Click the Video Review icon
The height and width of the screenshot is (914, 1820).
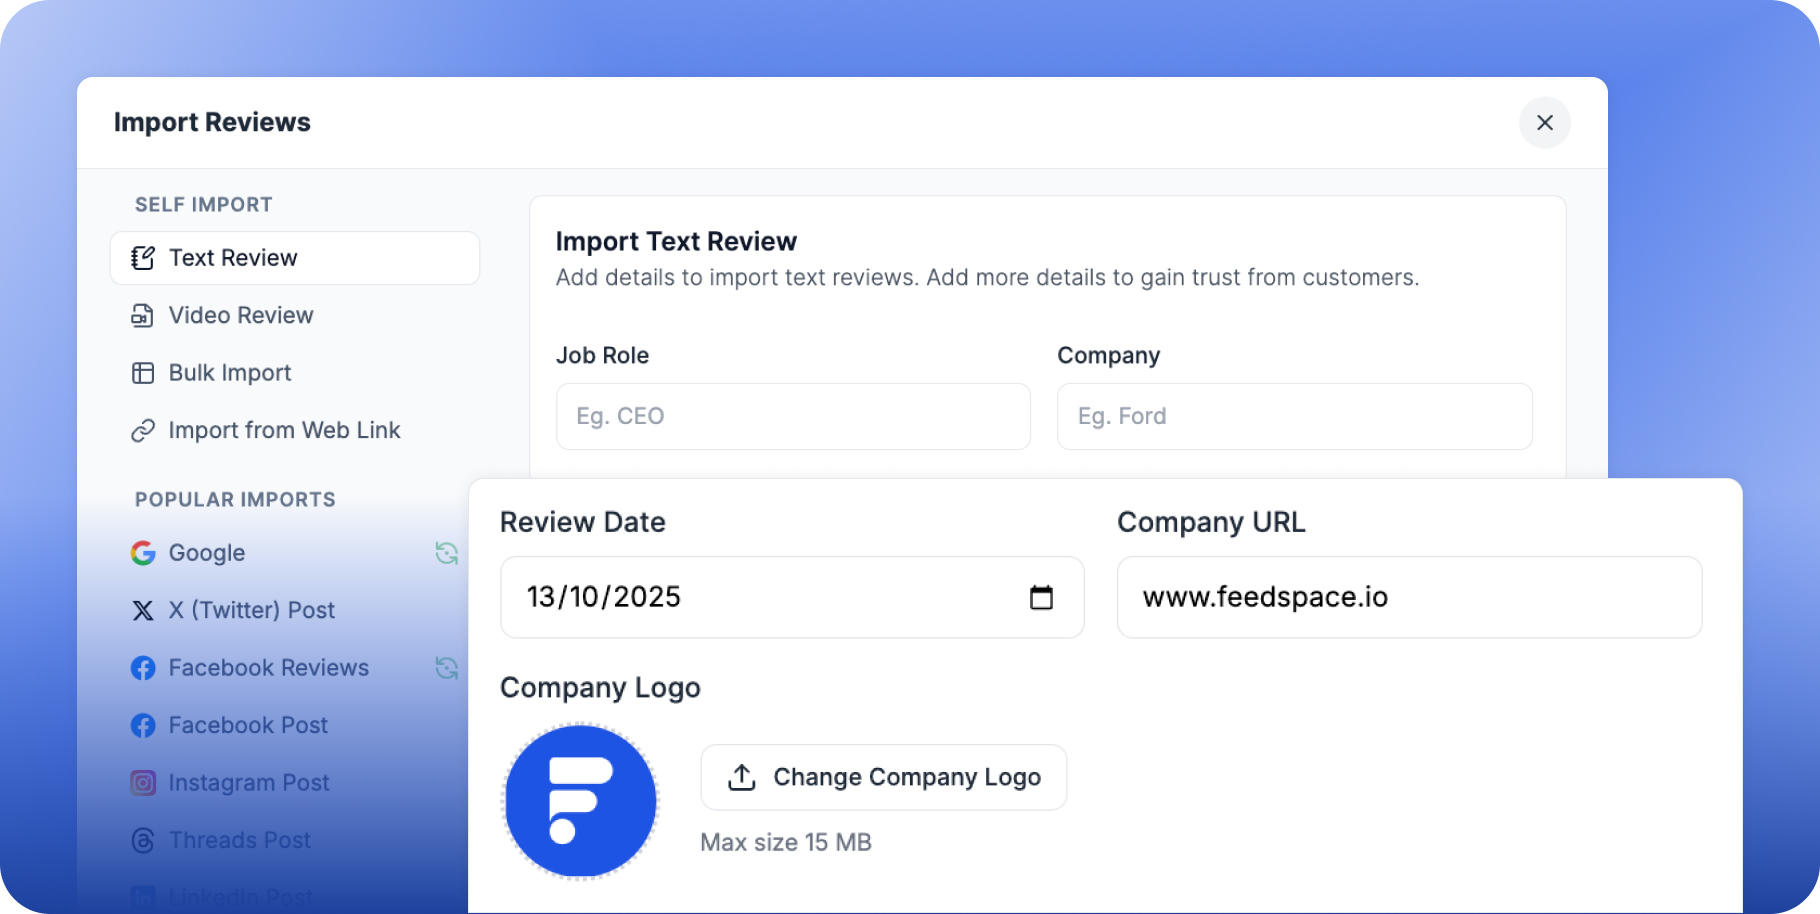point(143,315)
